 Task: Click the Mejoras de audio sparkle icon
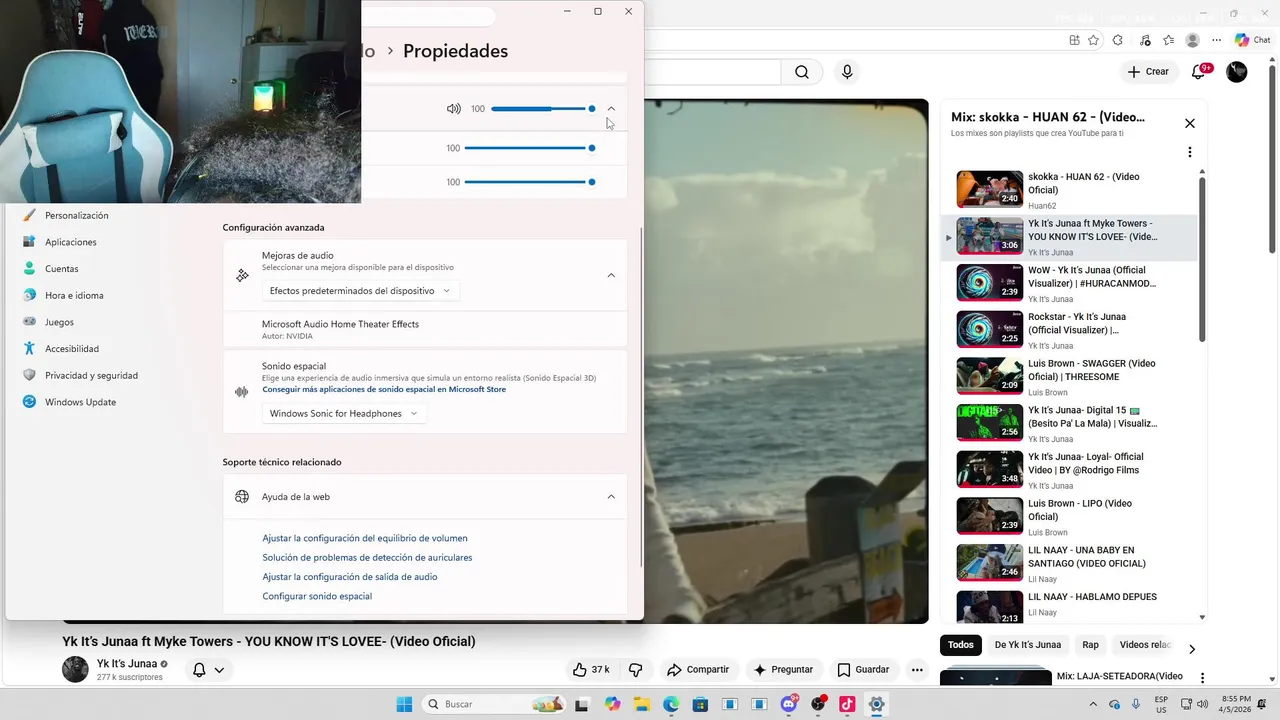click(x=242, y=275)
